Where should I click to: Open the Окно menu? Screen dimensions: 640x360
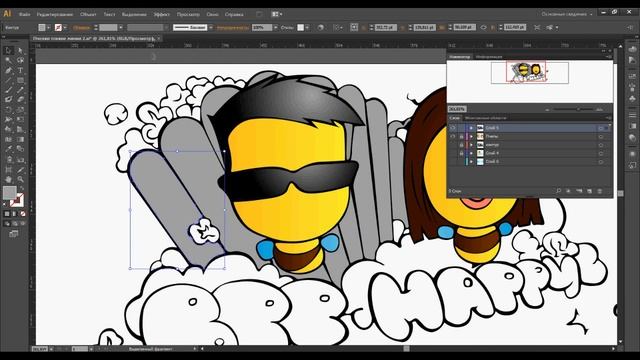212,14
